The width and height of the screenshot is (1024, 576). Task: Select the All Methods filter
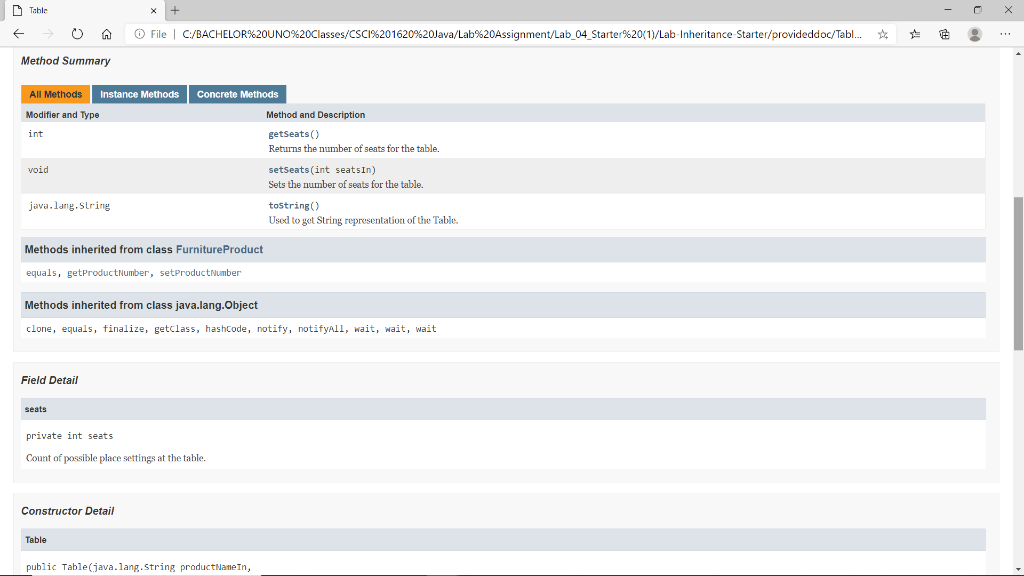click(x=55, y=94)
